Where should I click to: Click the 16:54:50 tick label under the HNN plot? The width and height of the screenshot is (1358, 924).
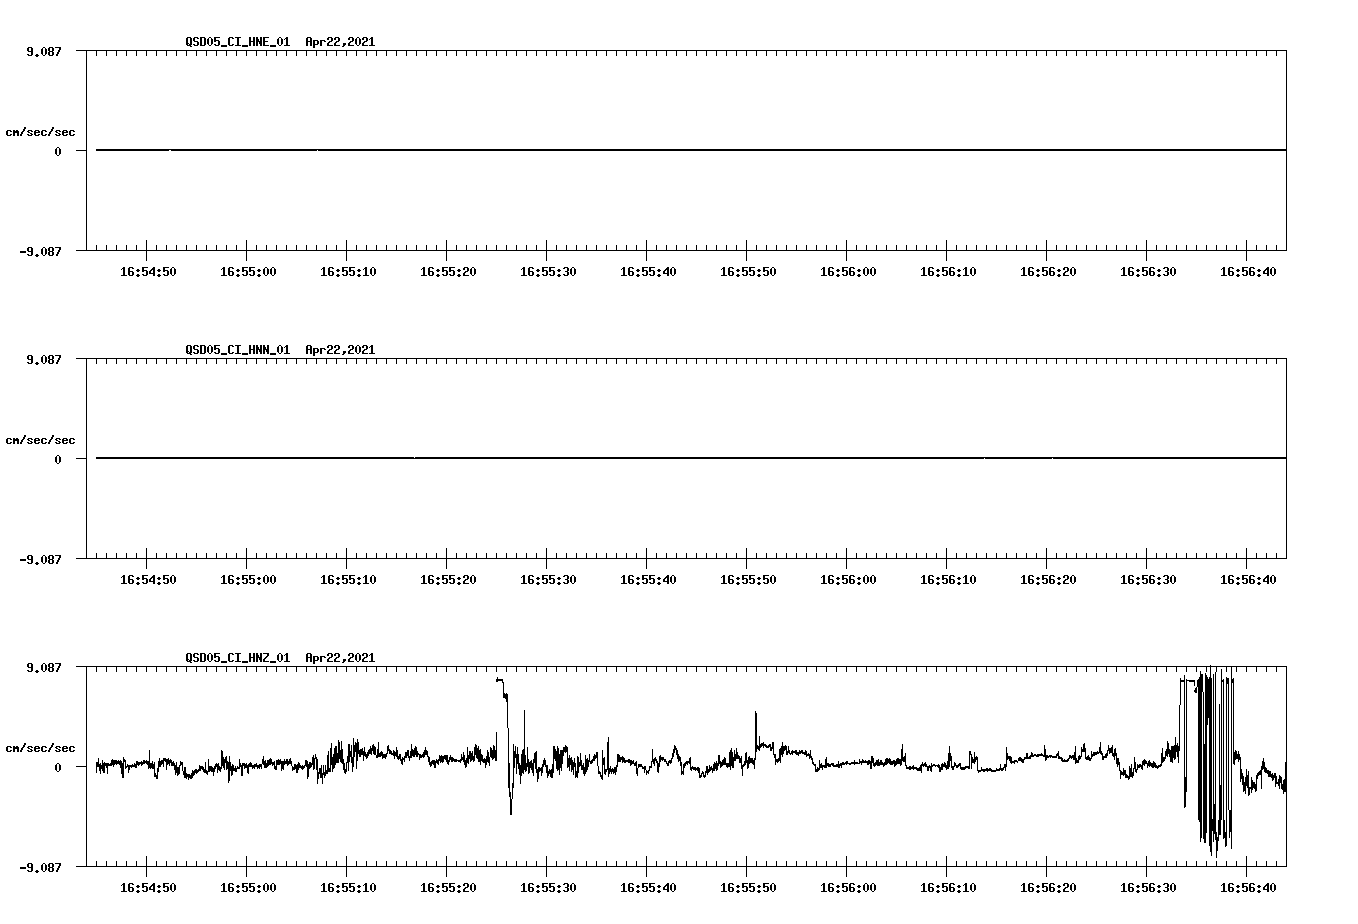tap(147, 578)
